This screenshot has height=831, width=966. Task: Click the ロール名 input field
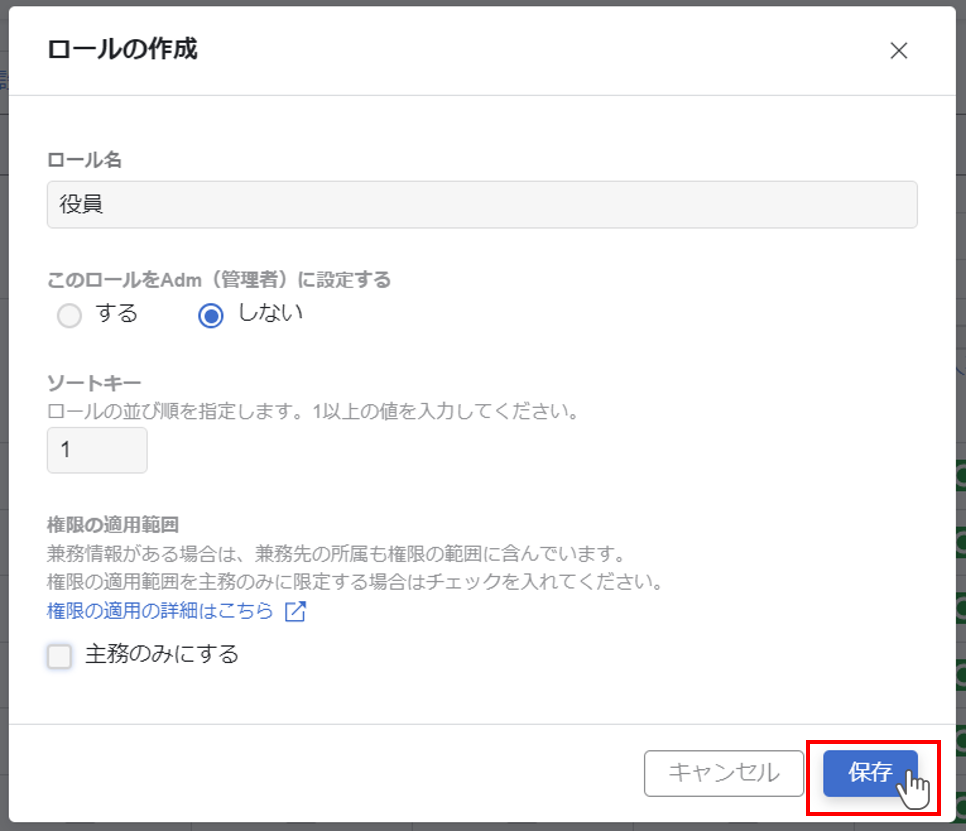point(482,205)
